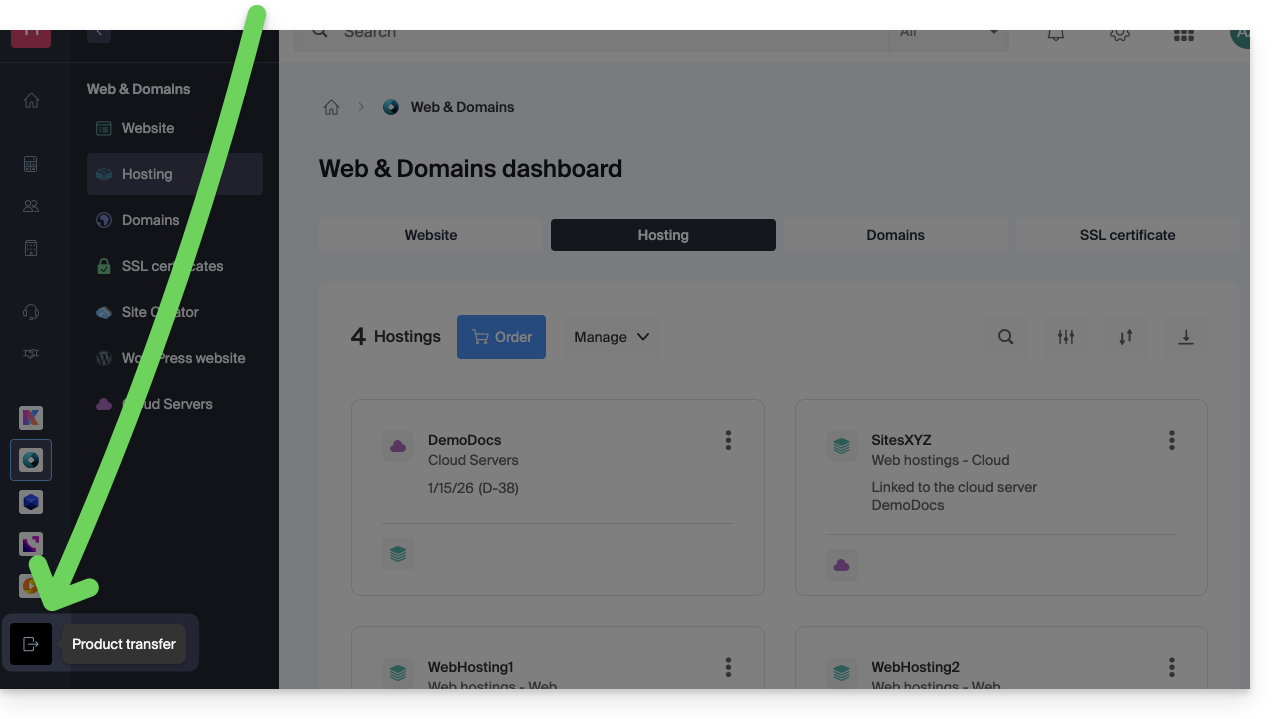Click the blue Order button

point(501,337)
